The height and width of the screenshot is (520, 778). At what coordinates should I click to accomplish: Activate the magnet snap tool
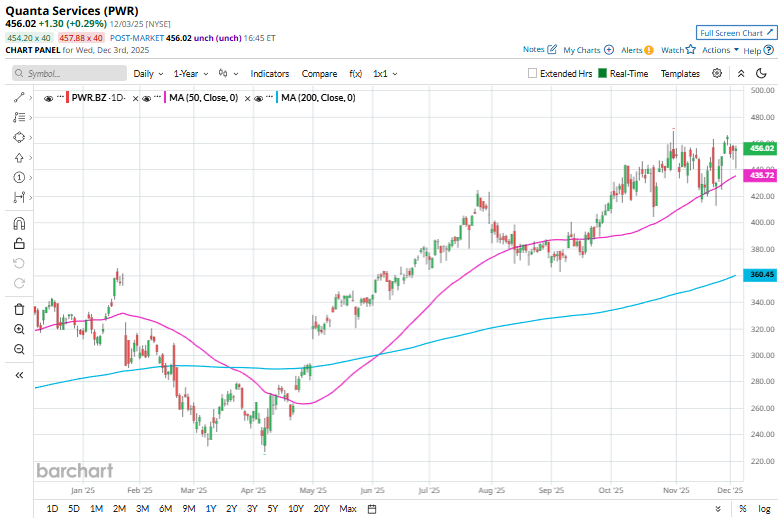tap(19, 223)
